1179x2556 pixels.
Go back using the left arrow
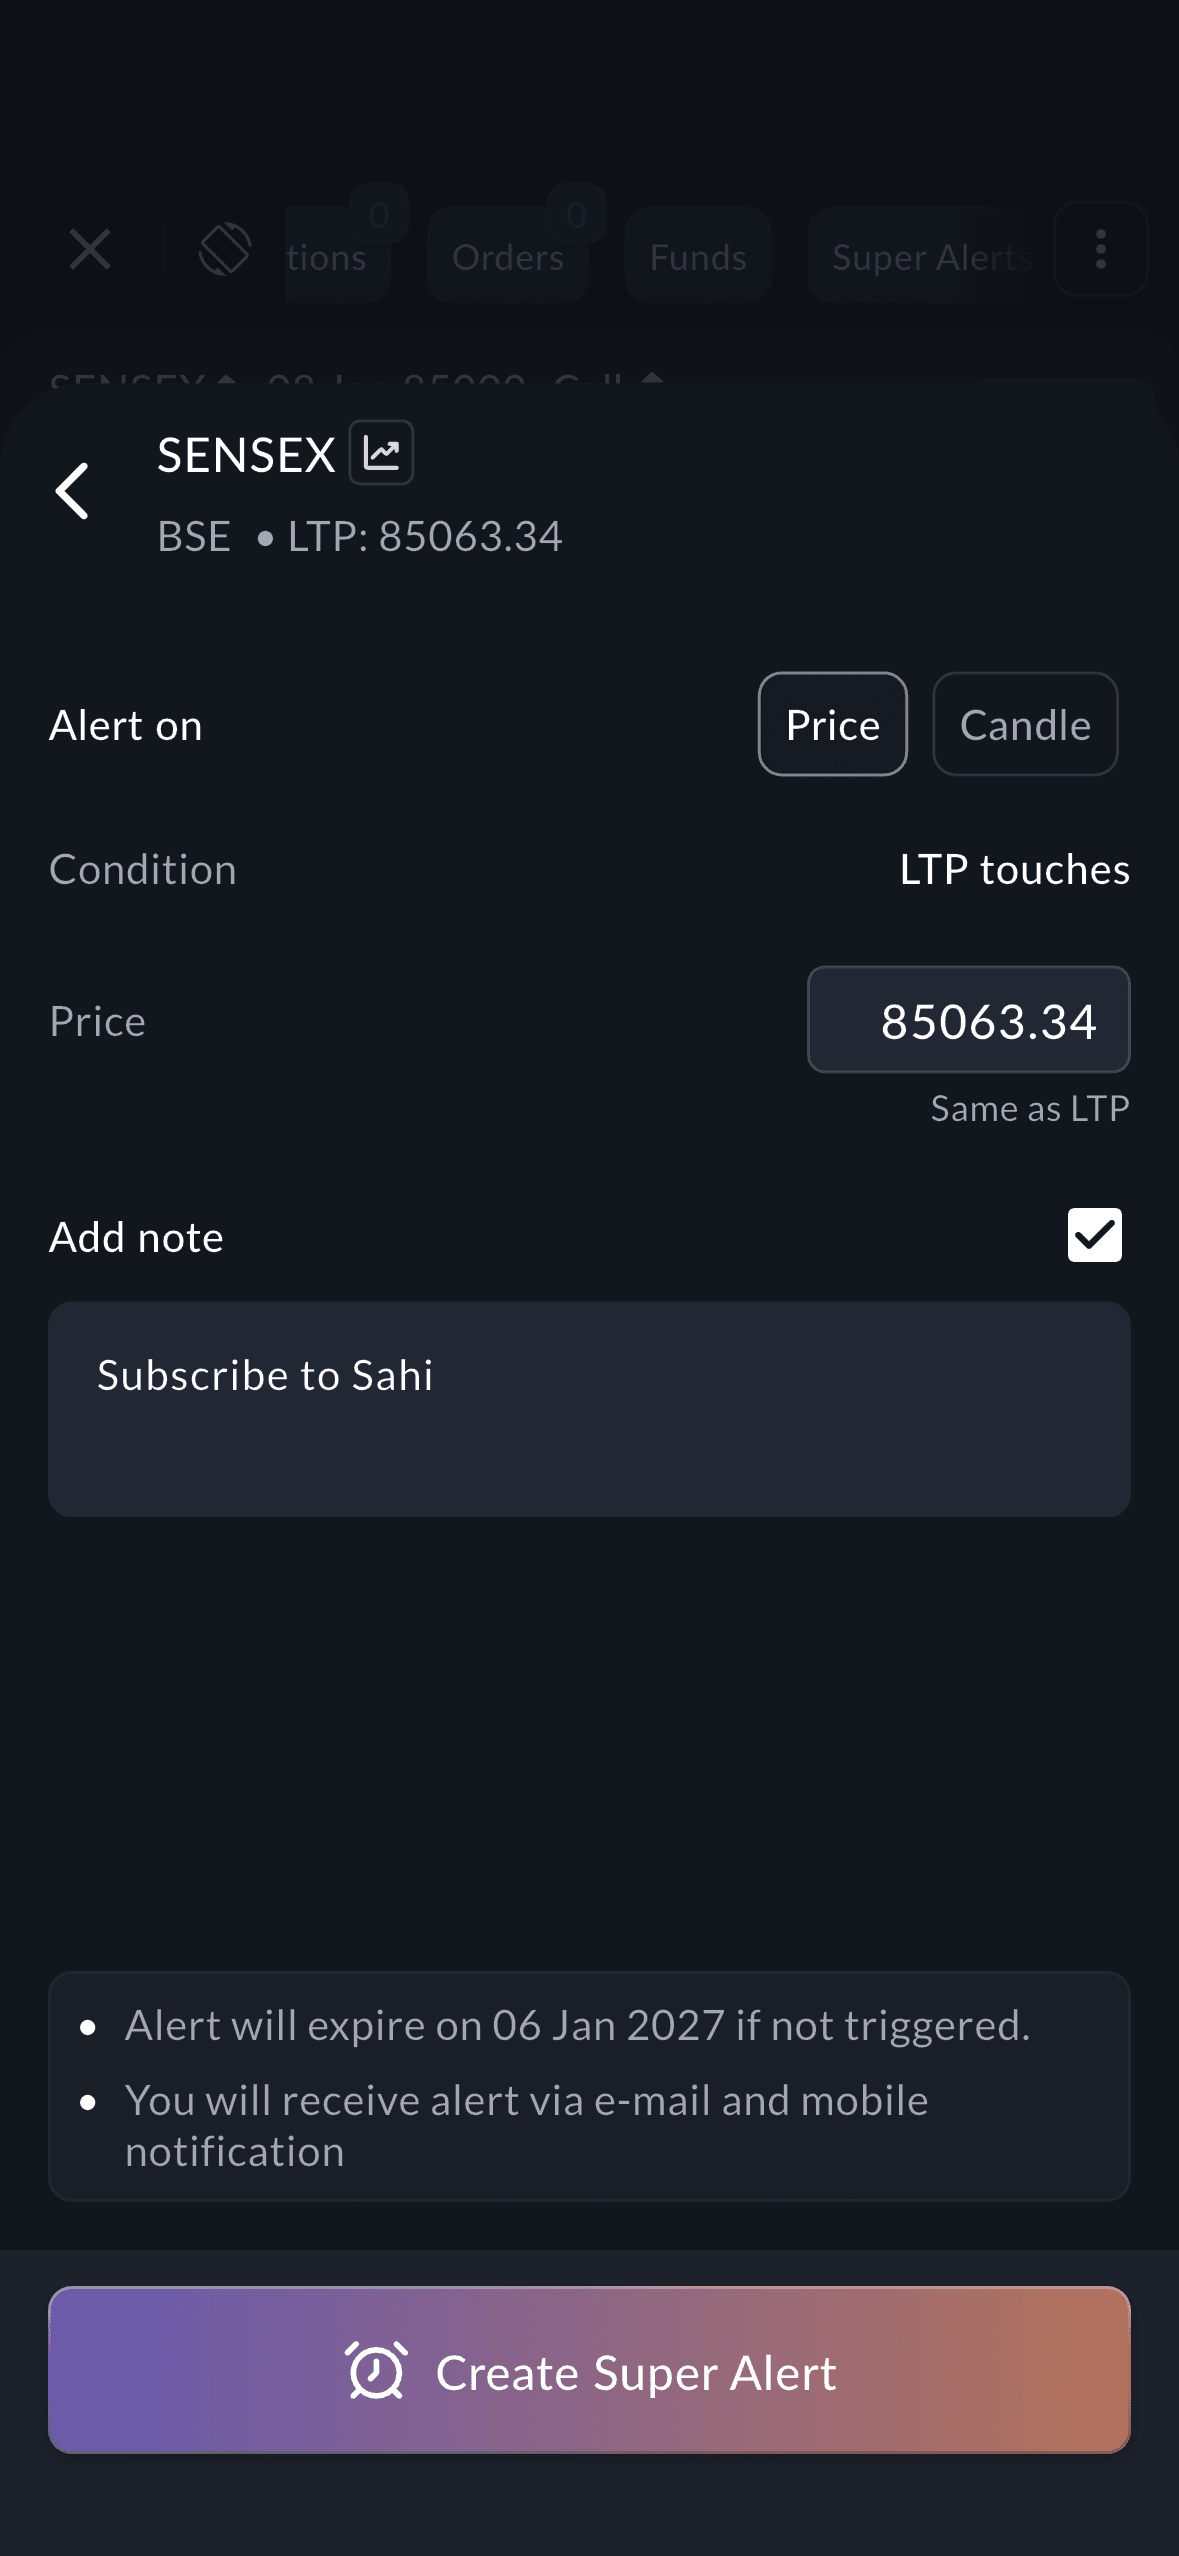click(73, 491)
